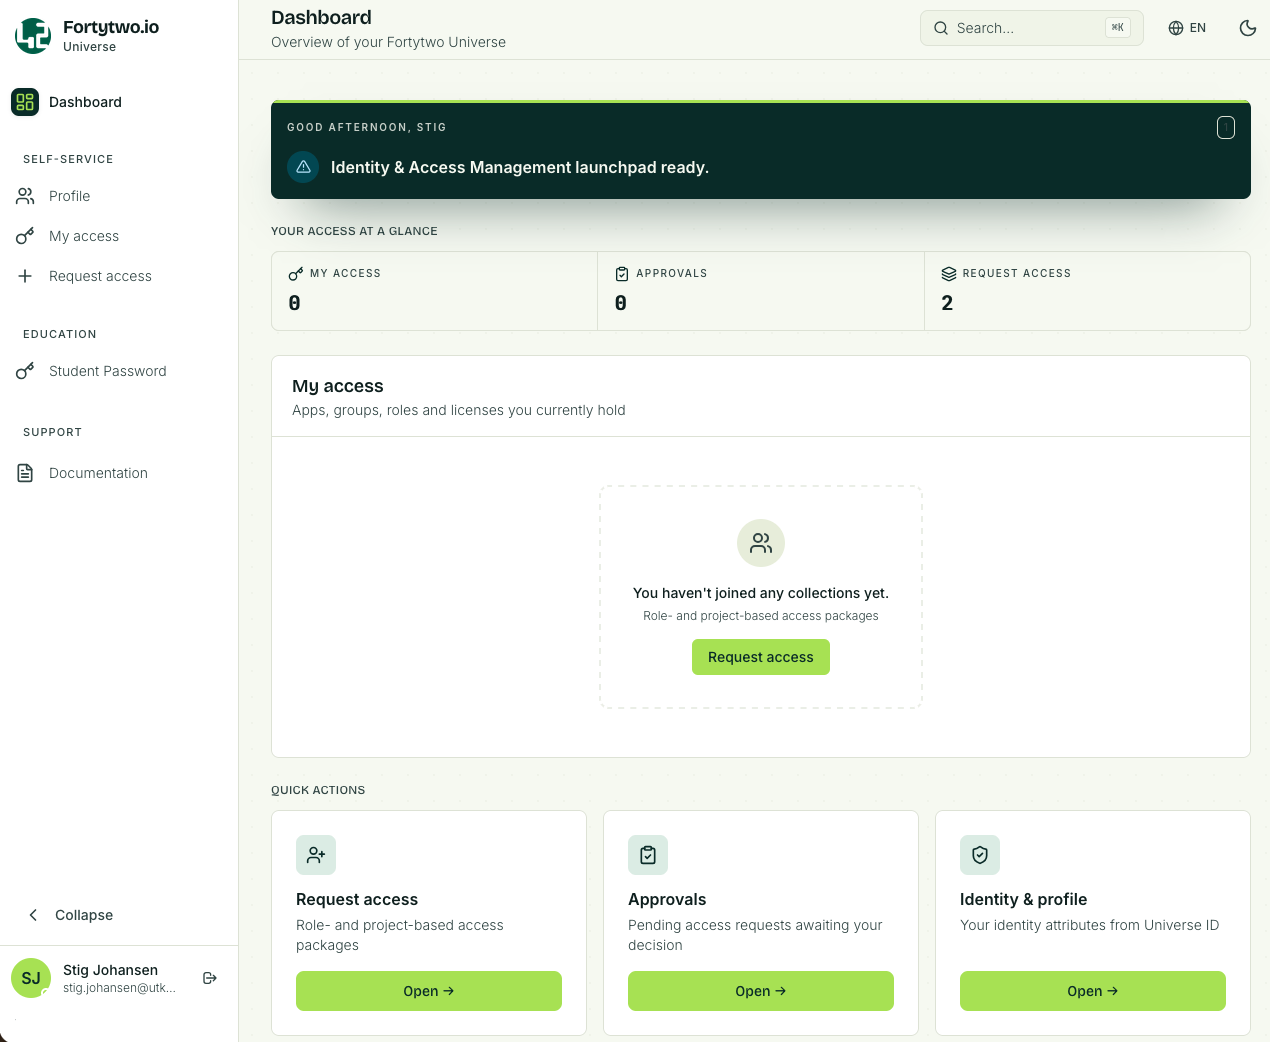The width and height of the screenshot is (1270, 1042).
Task: Click the layers icon in the Request Access stat card
Action: 949,274
